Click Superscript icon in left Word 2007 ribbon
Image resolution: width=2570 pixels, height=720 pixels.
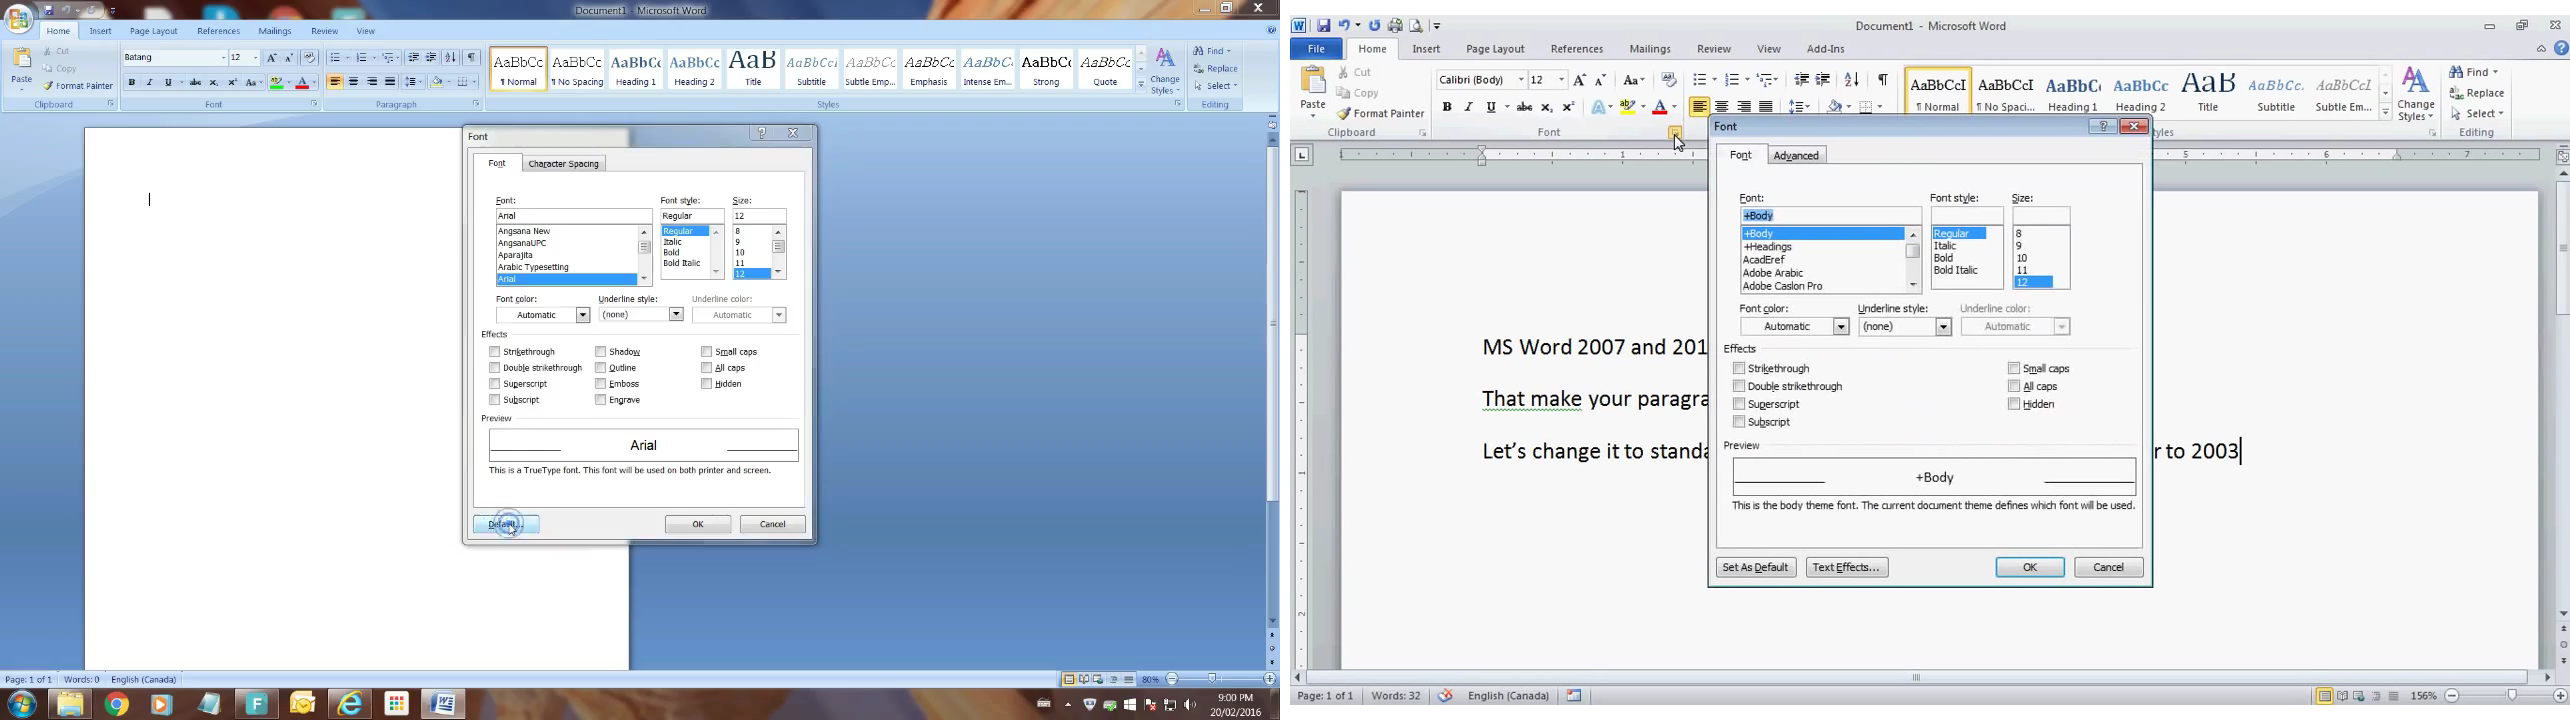[x=233, y=83]
